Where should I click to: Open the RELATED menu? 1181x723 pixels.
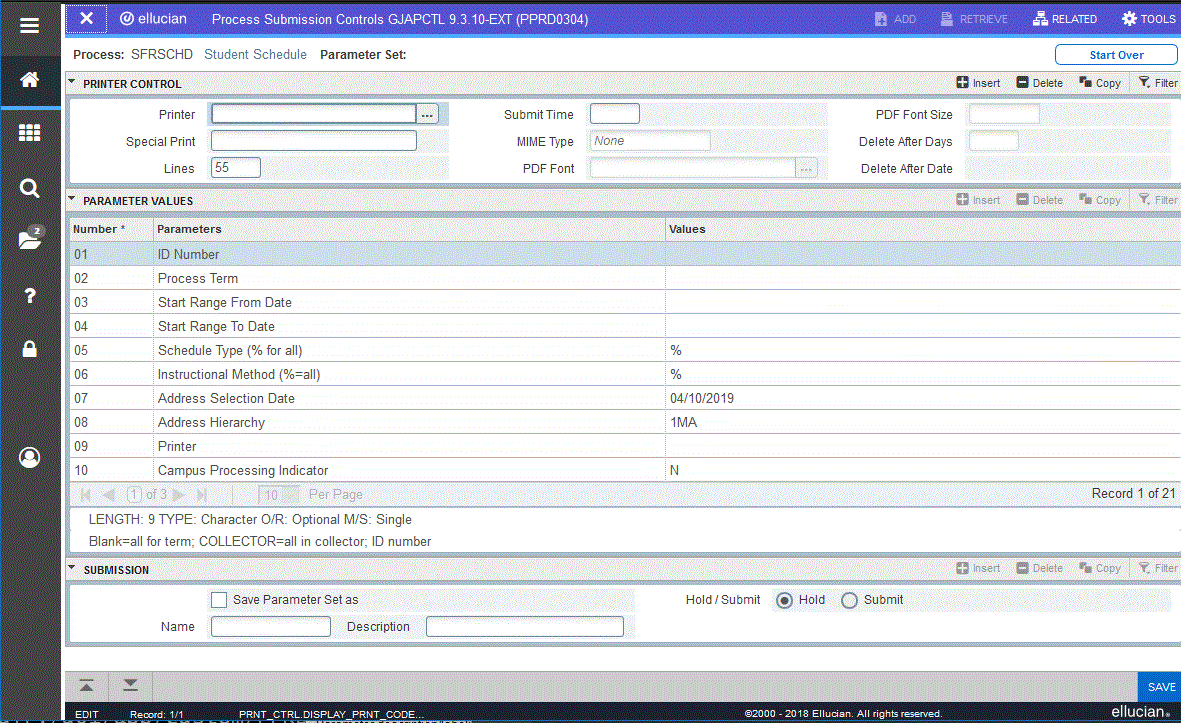pos(1064,19)
